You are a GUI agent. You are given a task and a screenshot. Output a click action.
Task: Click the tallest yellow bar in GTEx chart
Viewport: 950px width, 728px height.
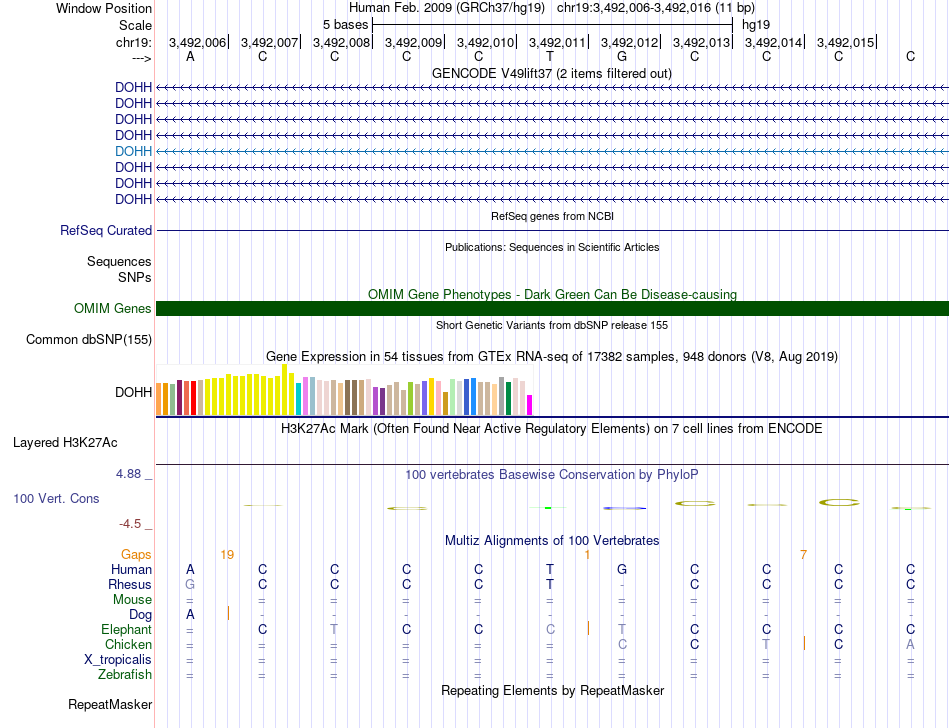coord(284,389)
